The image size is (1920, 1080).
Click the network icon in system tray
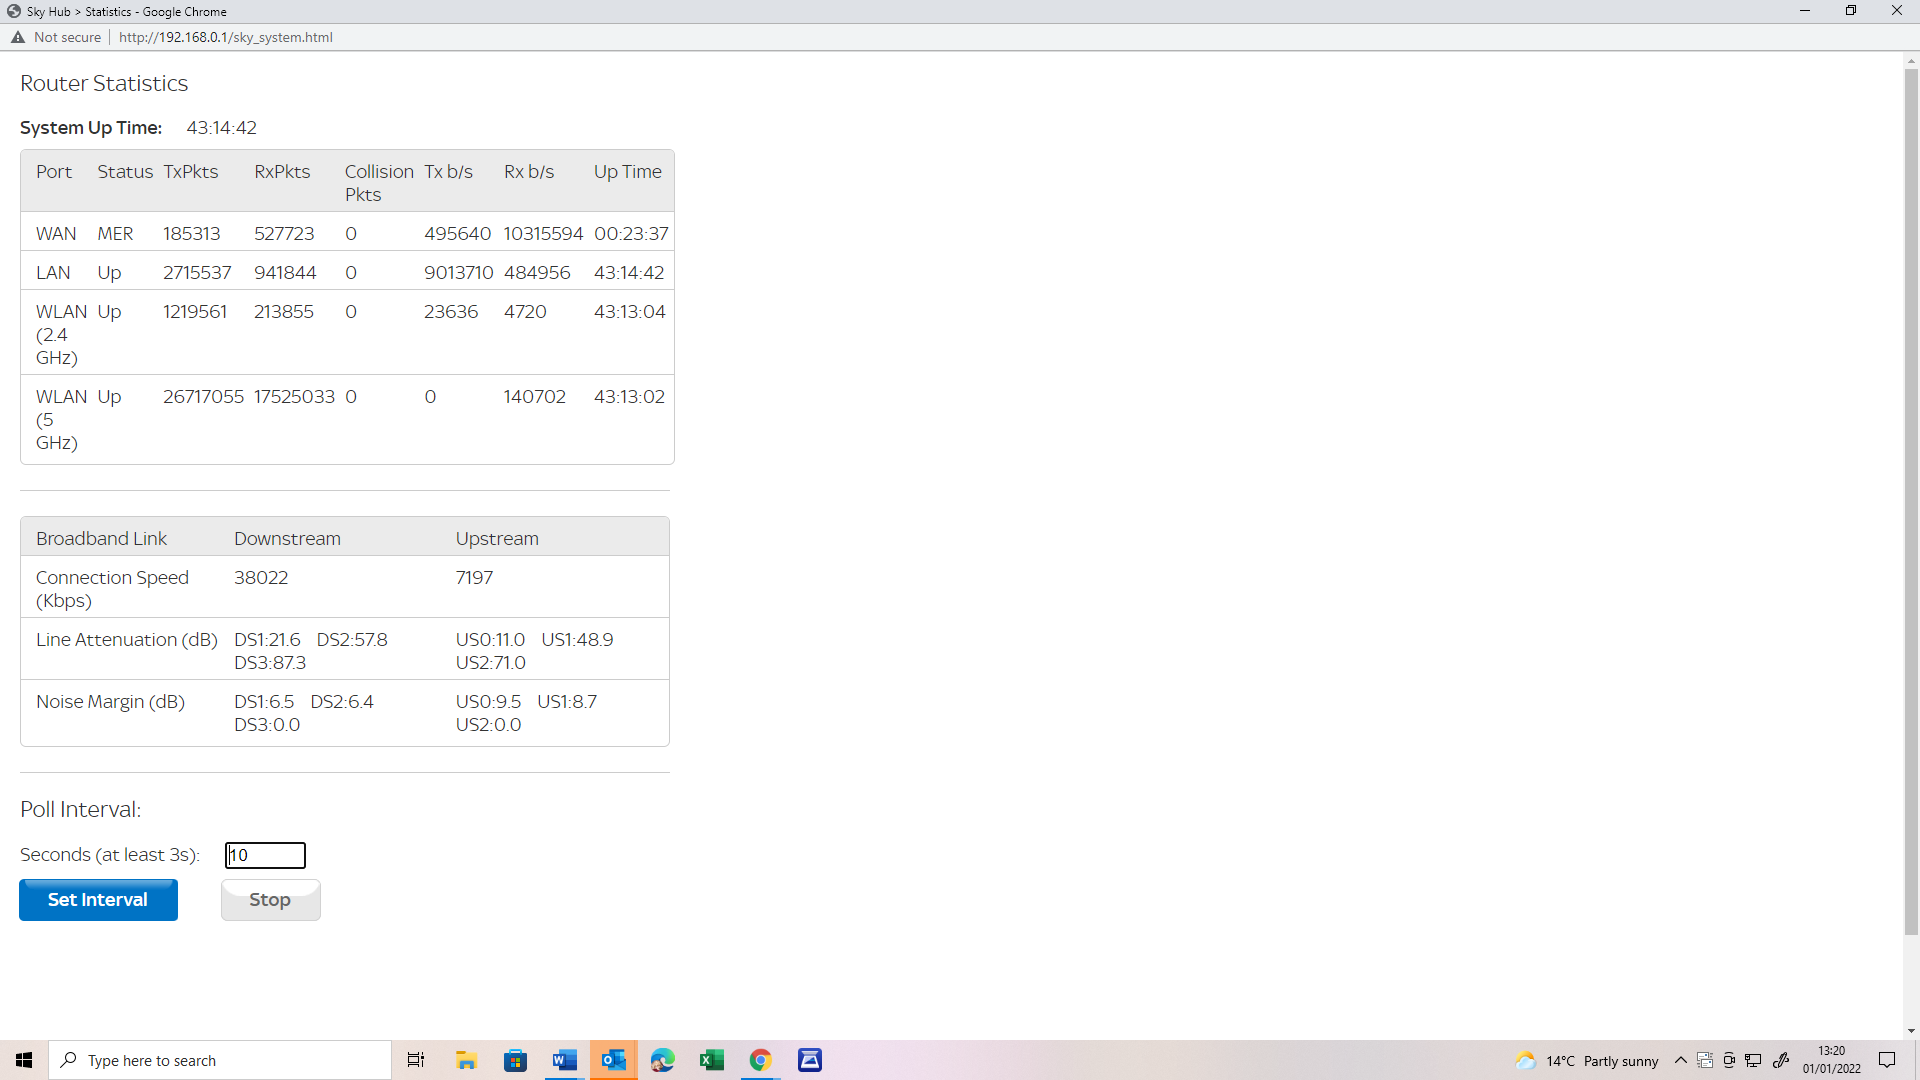click(x=1754, y=1060)
